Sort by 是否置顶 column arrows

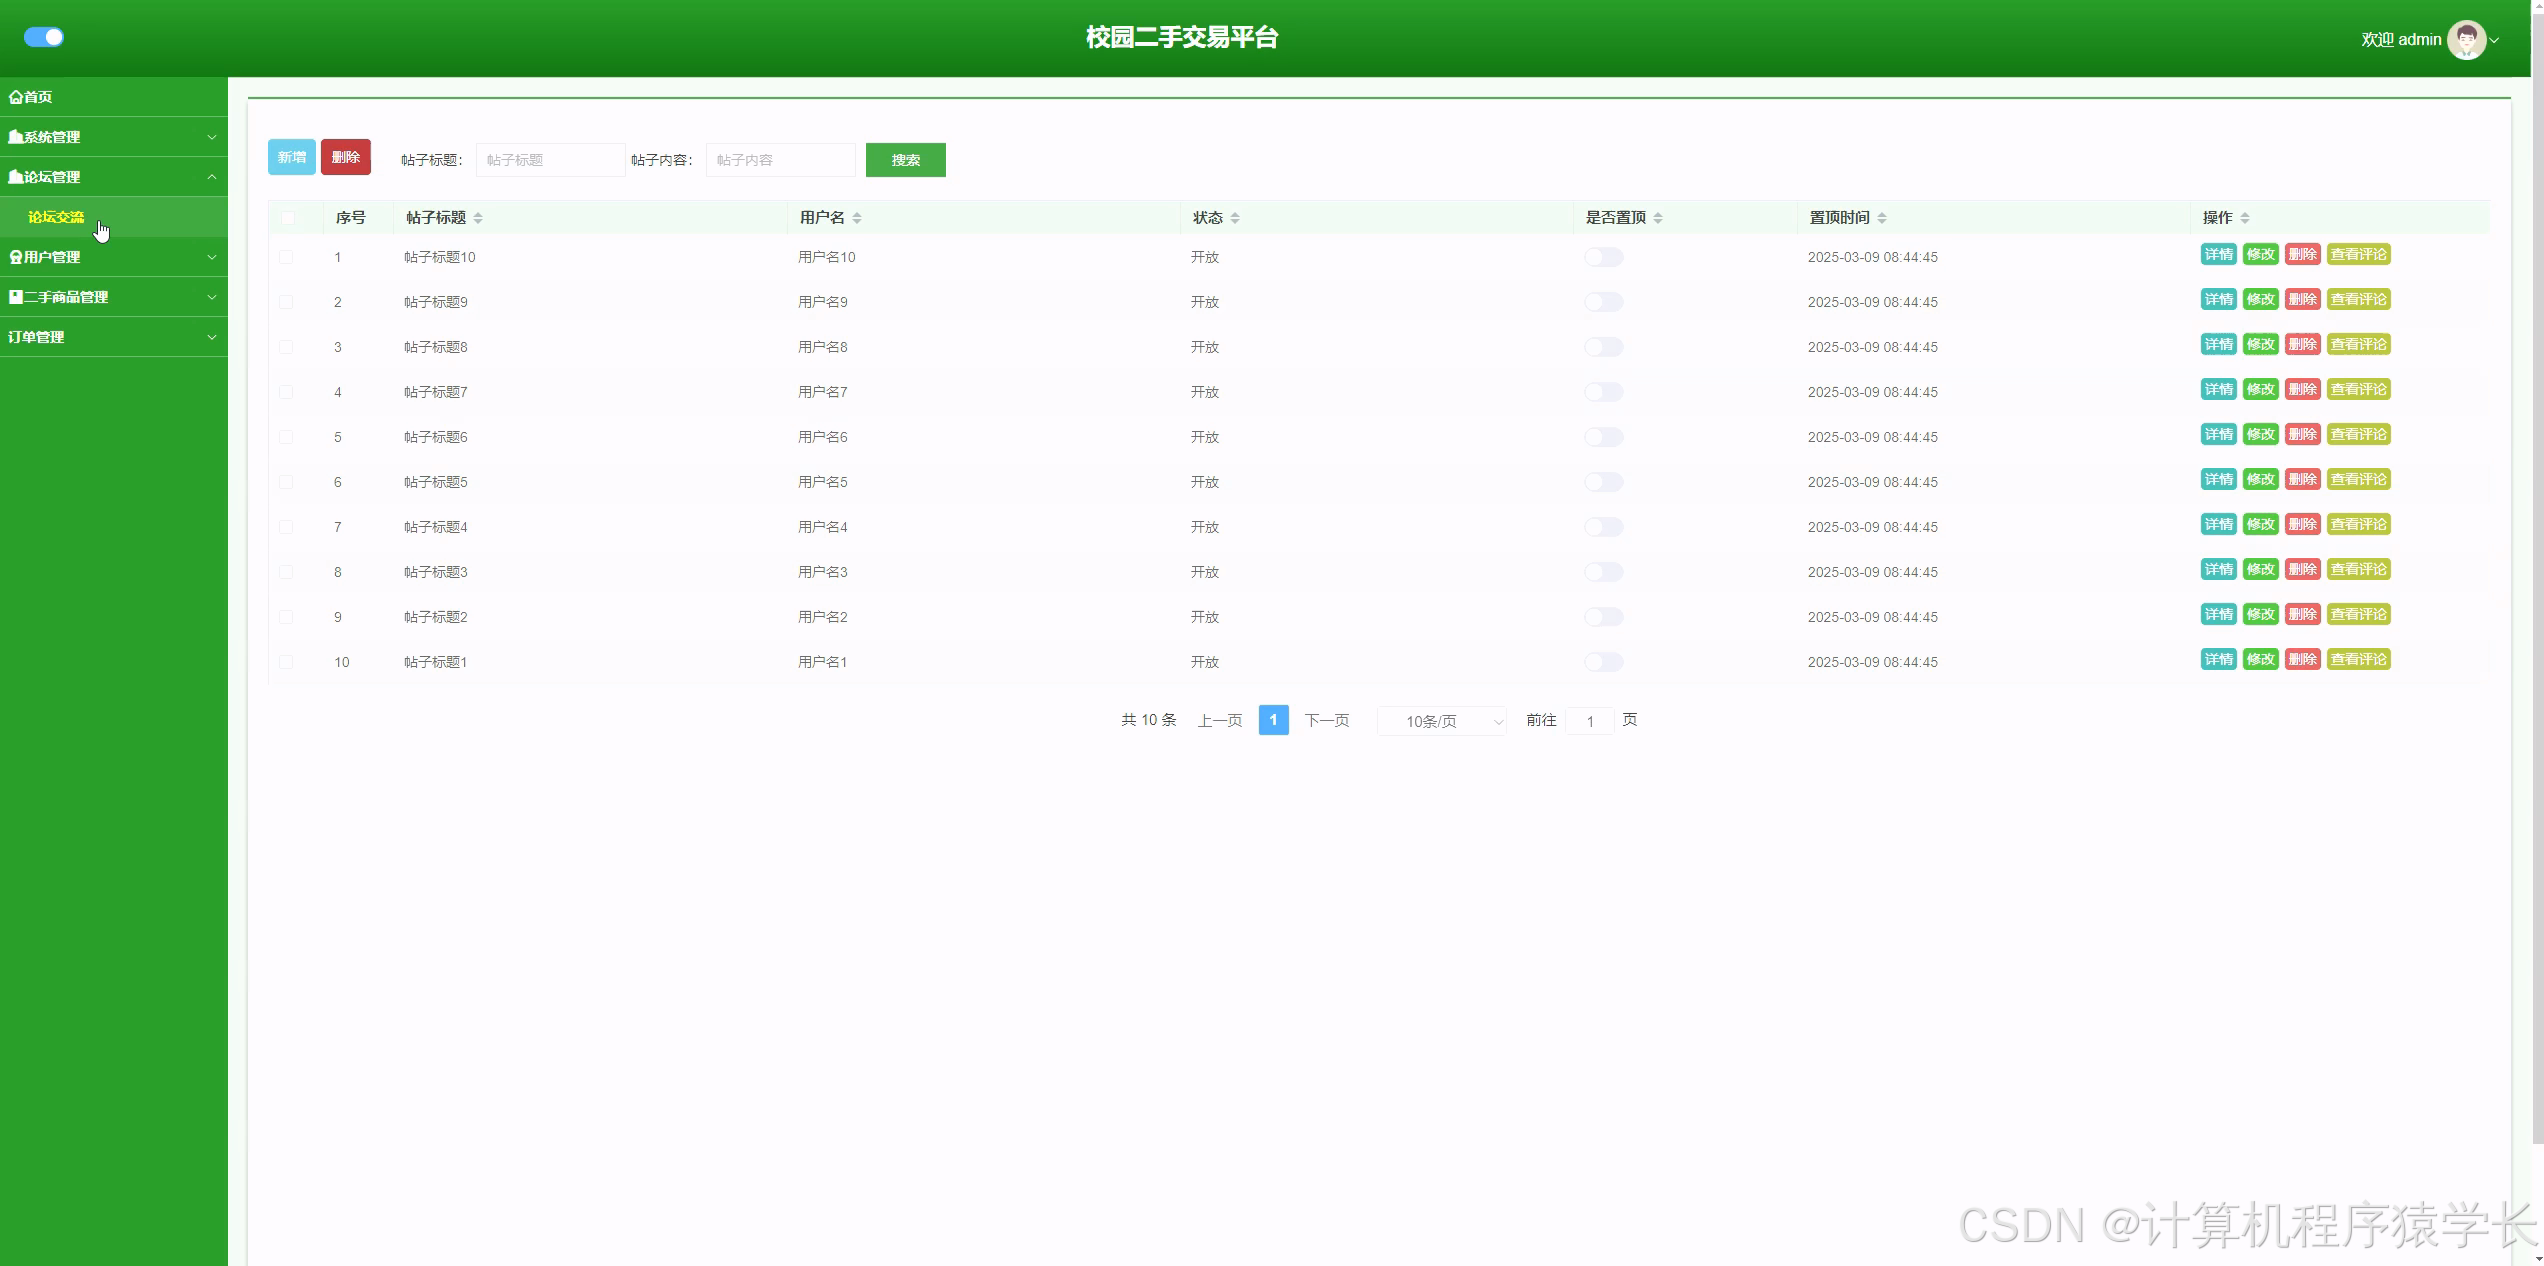(x=1658, y=218)
